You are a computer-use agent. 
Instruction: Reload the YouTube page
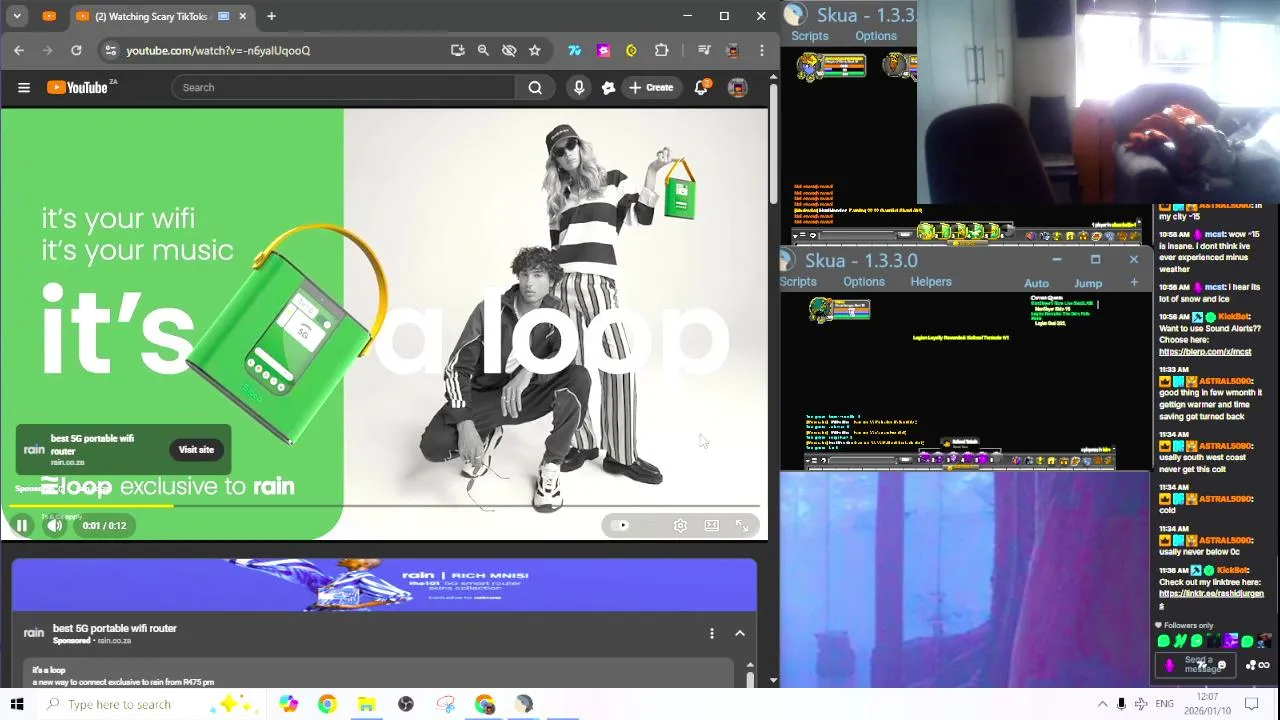(76, 50)
